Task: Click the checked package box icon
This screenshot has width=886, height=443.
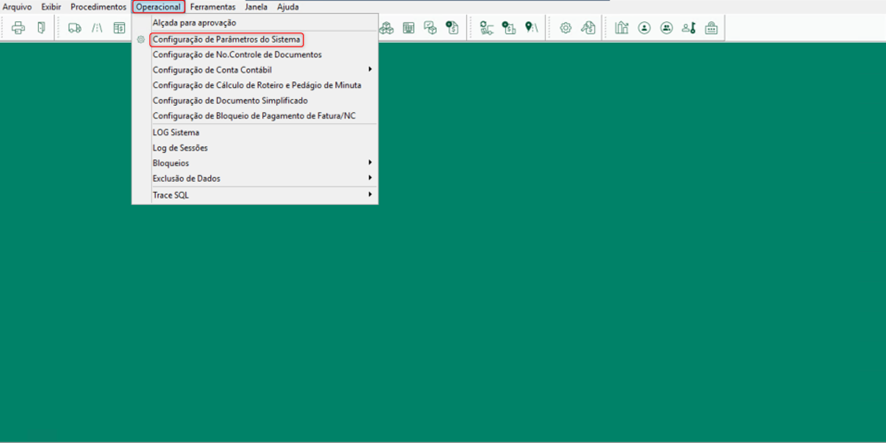Action: click(431, 28)
